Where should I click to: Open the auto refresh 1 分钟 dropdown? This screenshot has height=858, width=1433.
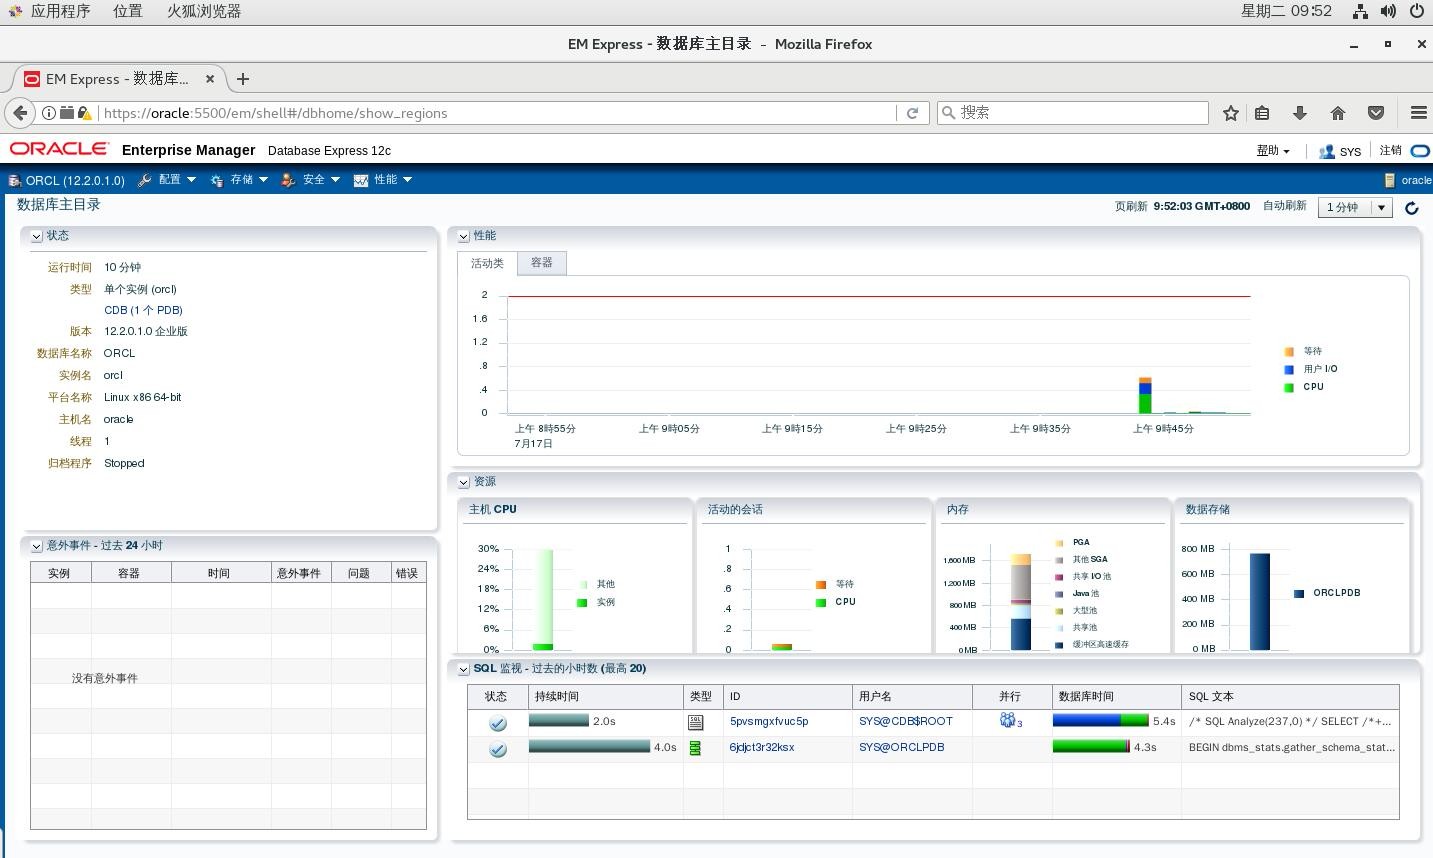click(1355, 207)
